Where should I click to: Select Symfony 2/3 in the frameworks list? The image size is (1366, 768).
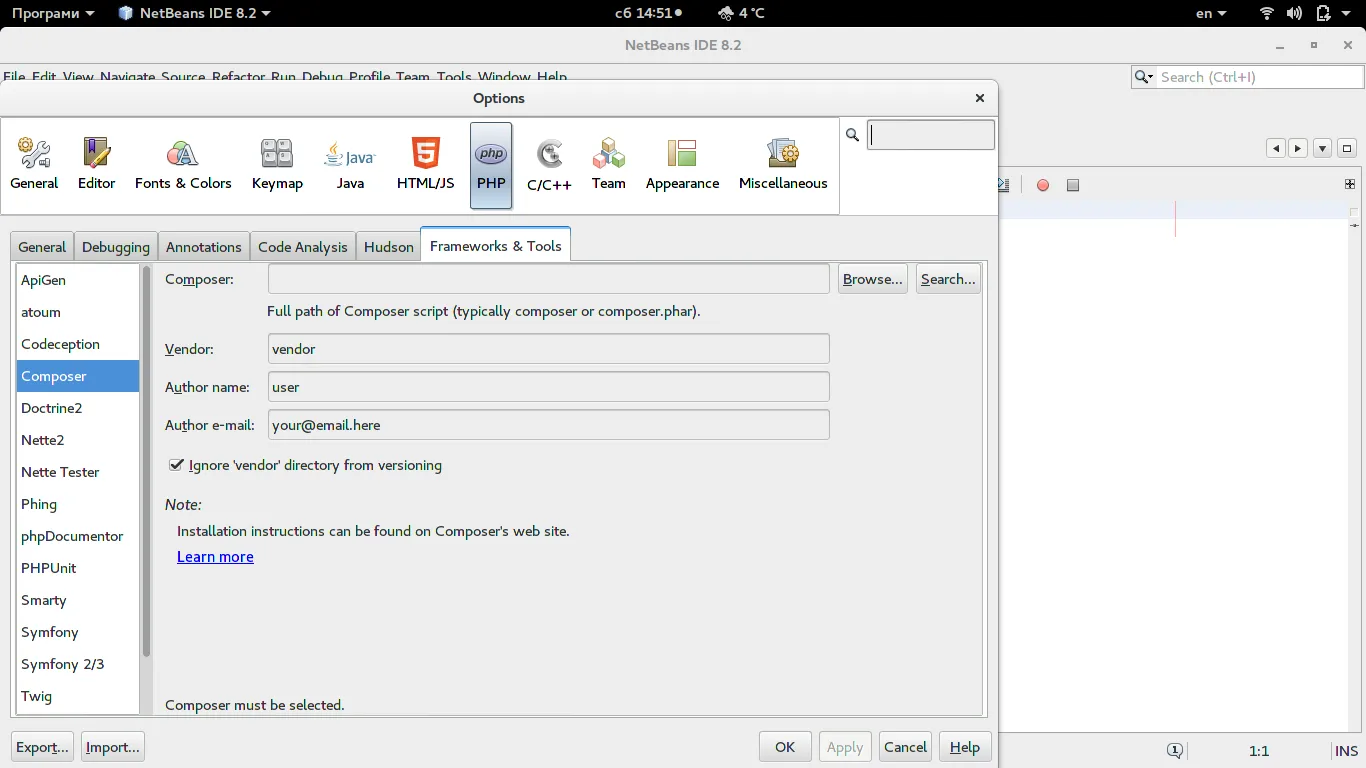point(78,664)
